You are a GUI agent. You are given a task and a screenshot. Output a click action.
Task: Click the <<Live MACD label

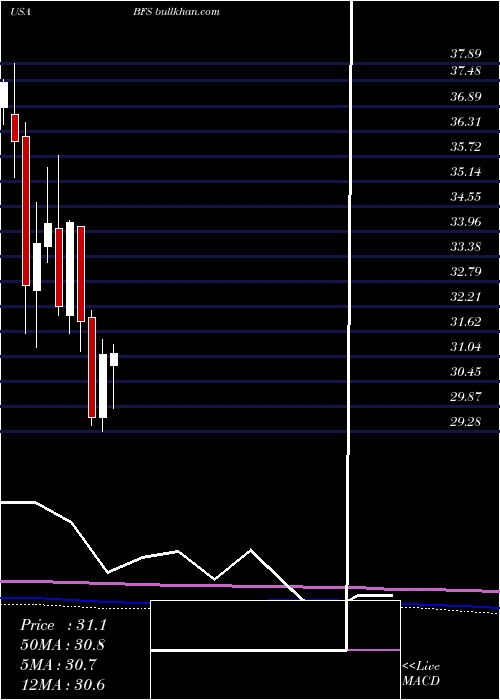(421, 673)
